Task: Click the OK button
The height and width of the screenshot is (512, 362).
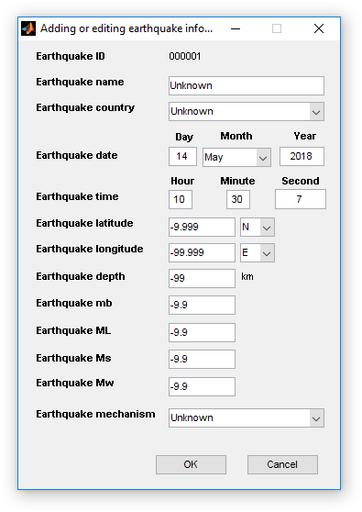Action: 191,464
